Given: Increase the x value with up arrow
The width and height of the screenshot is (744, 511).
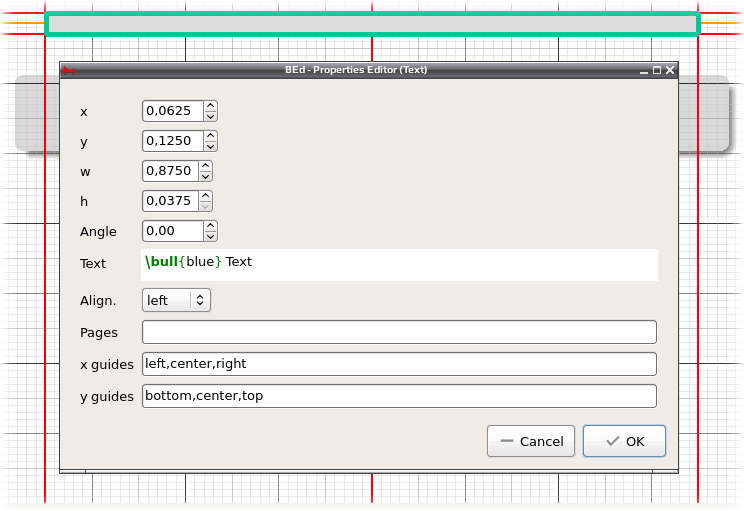Looking at the screenshot, I should click(210, 106).
